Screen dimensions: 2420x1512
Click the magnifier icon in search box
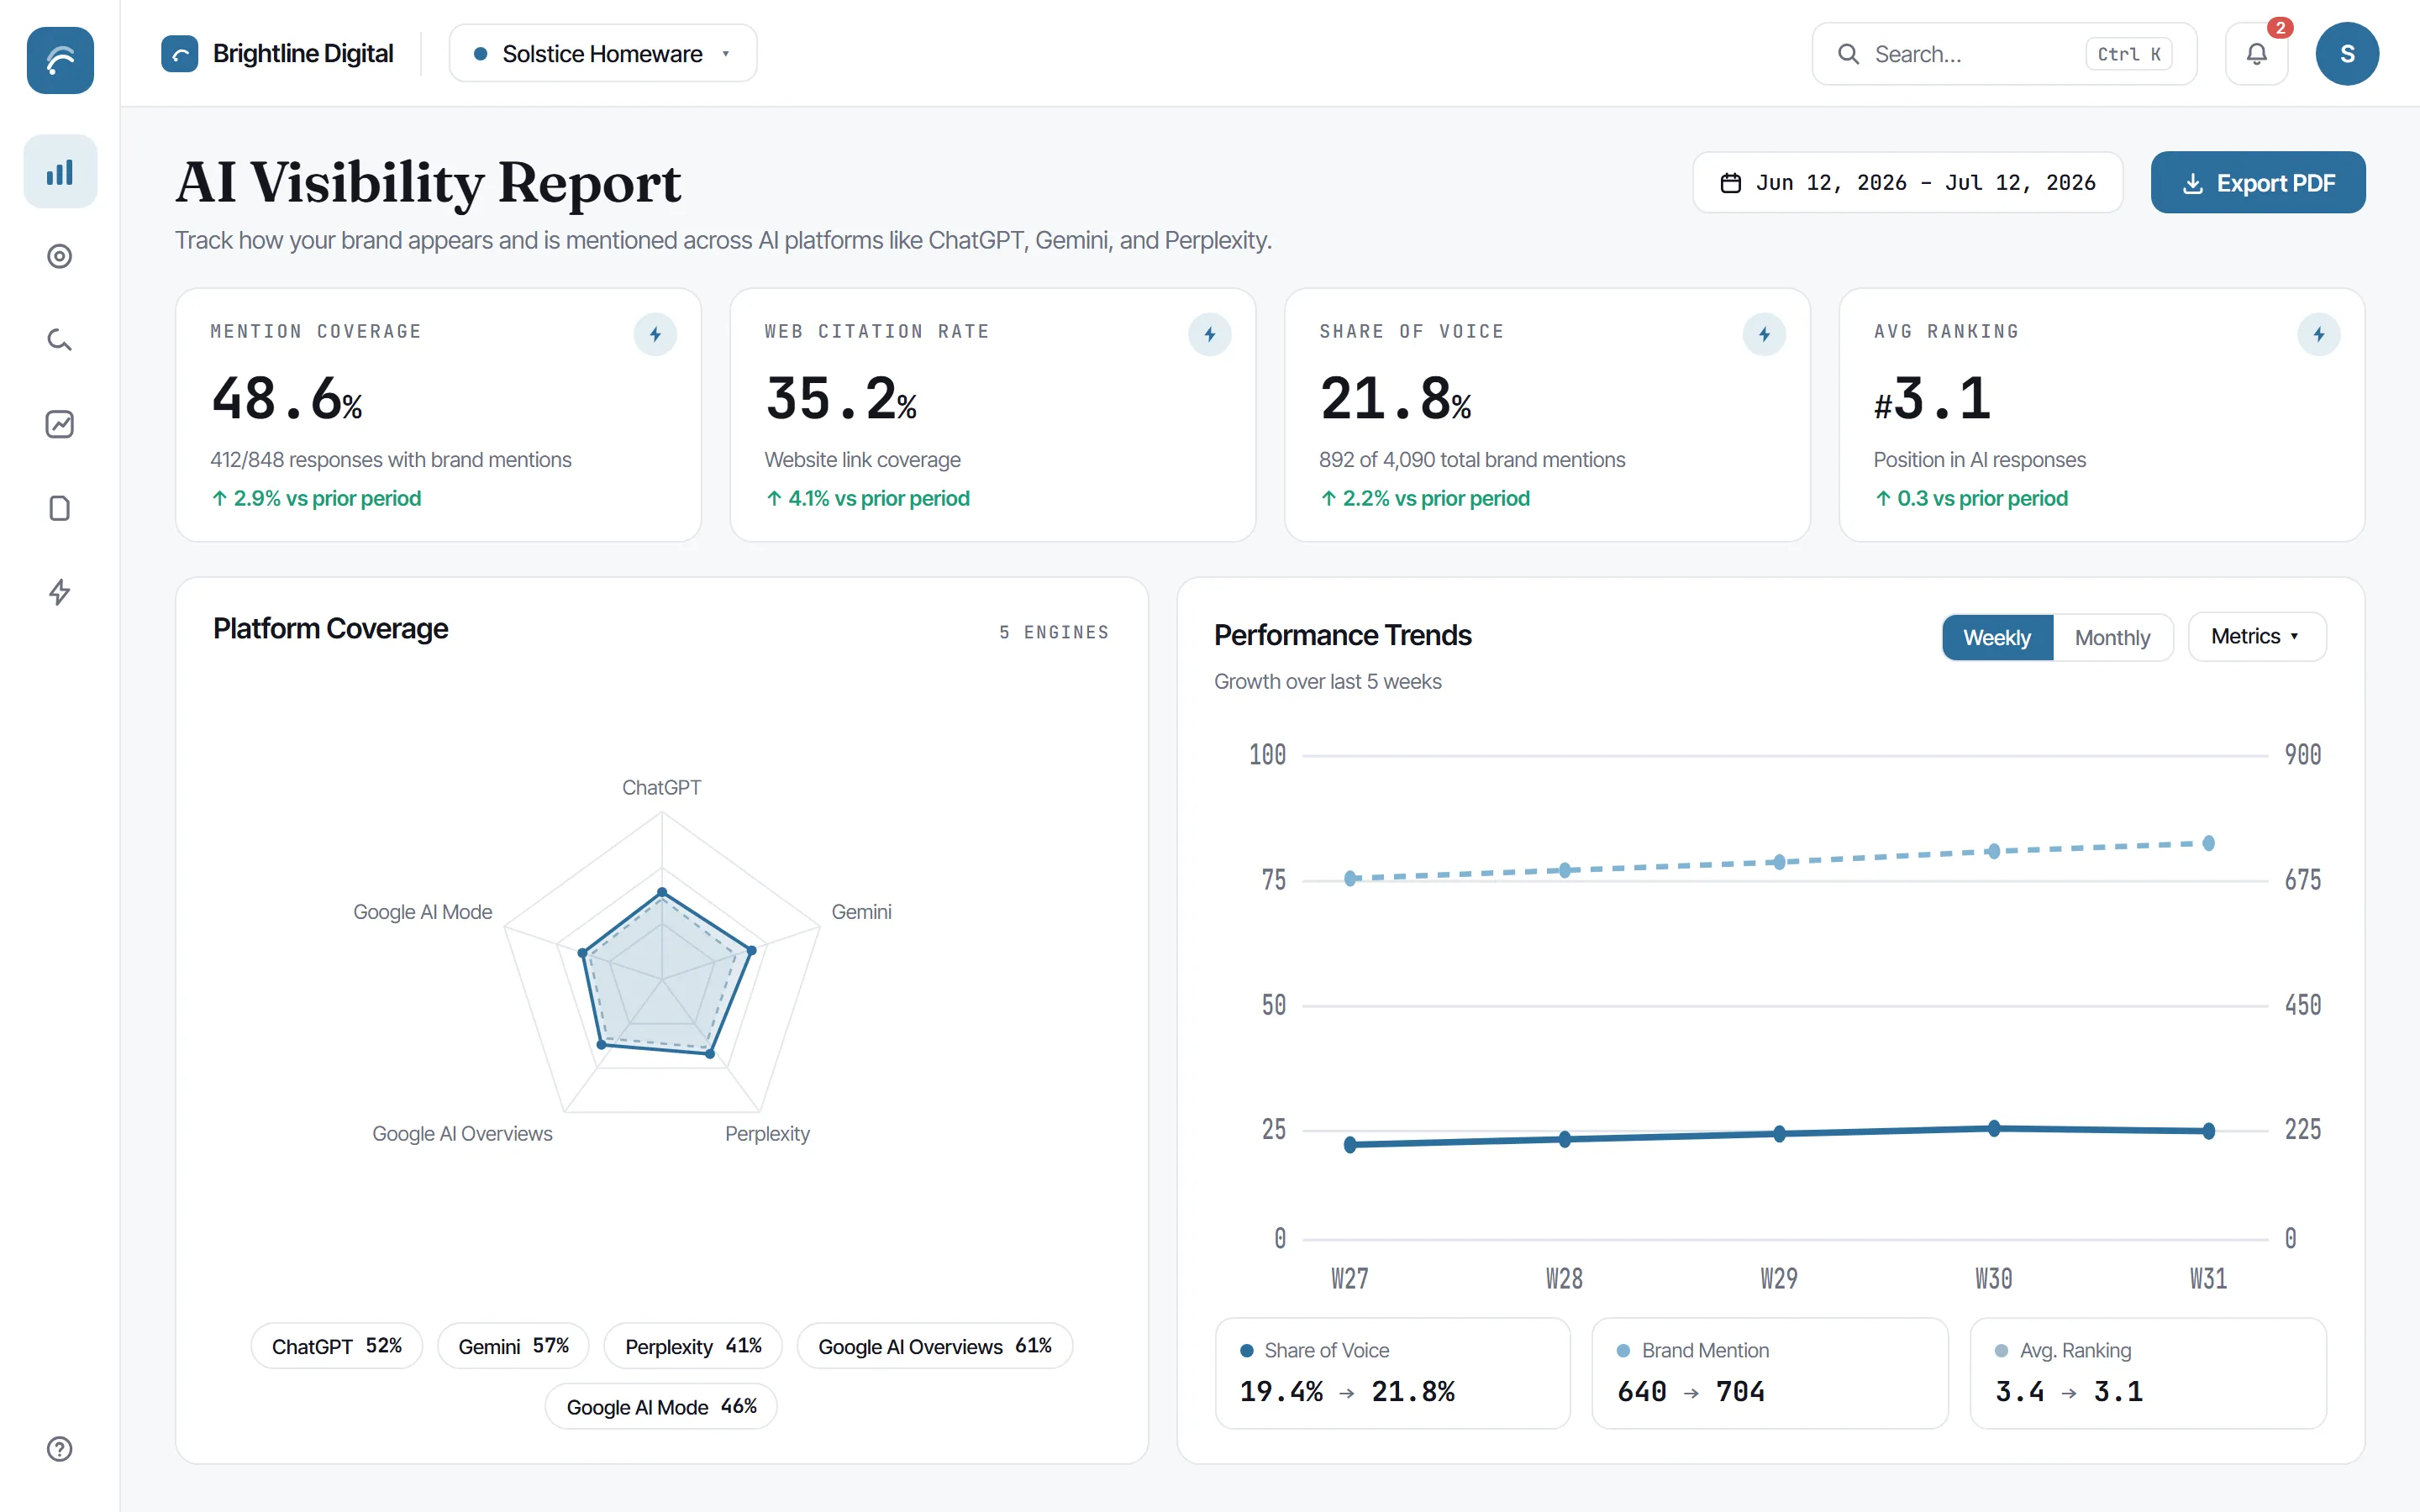point(1849,54)
